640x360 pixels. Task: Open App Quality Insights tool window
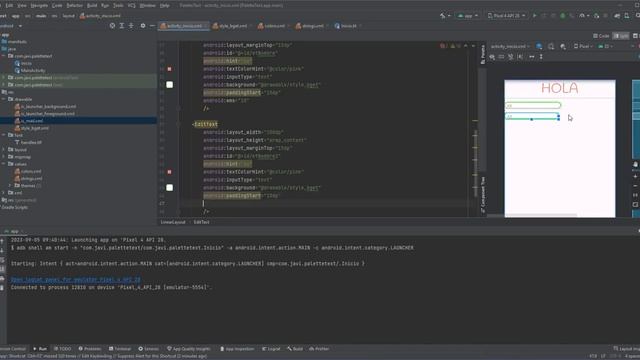(x=189, y=349)
